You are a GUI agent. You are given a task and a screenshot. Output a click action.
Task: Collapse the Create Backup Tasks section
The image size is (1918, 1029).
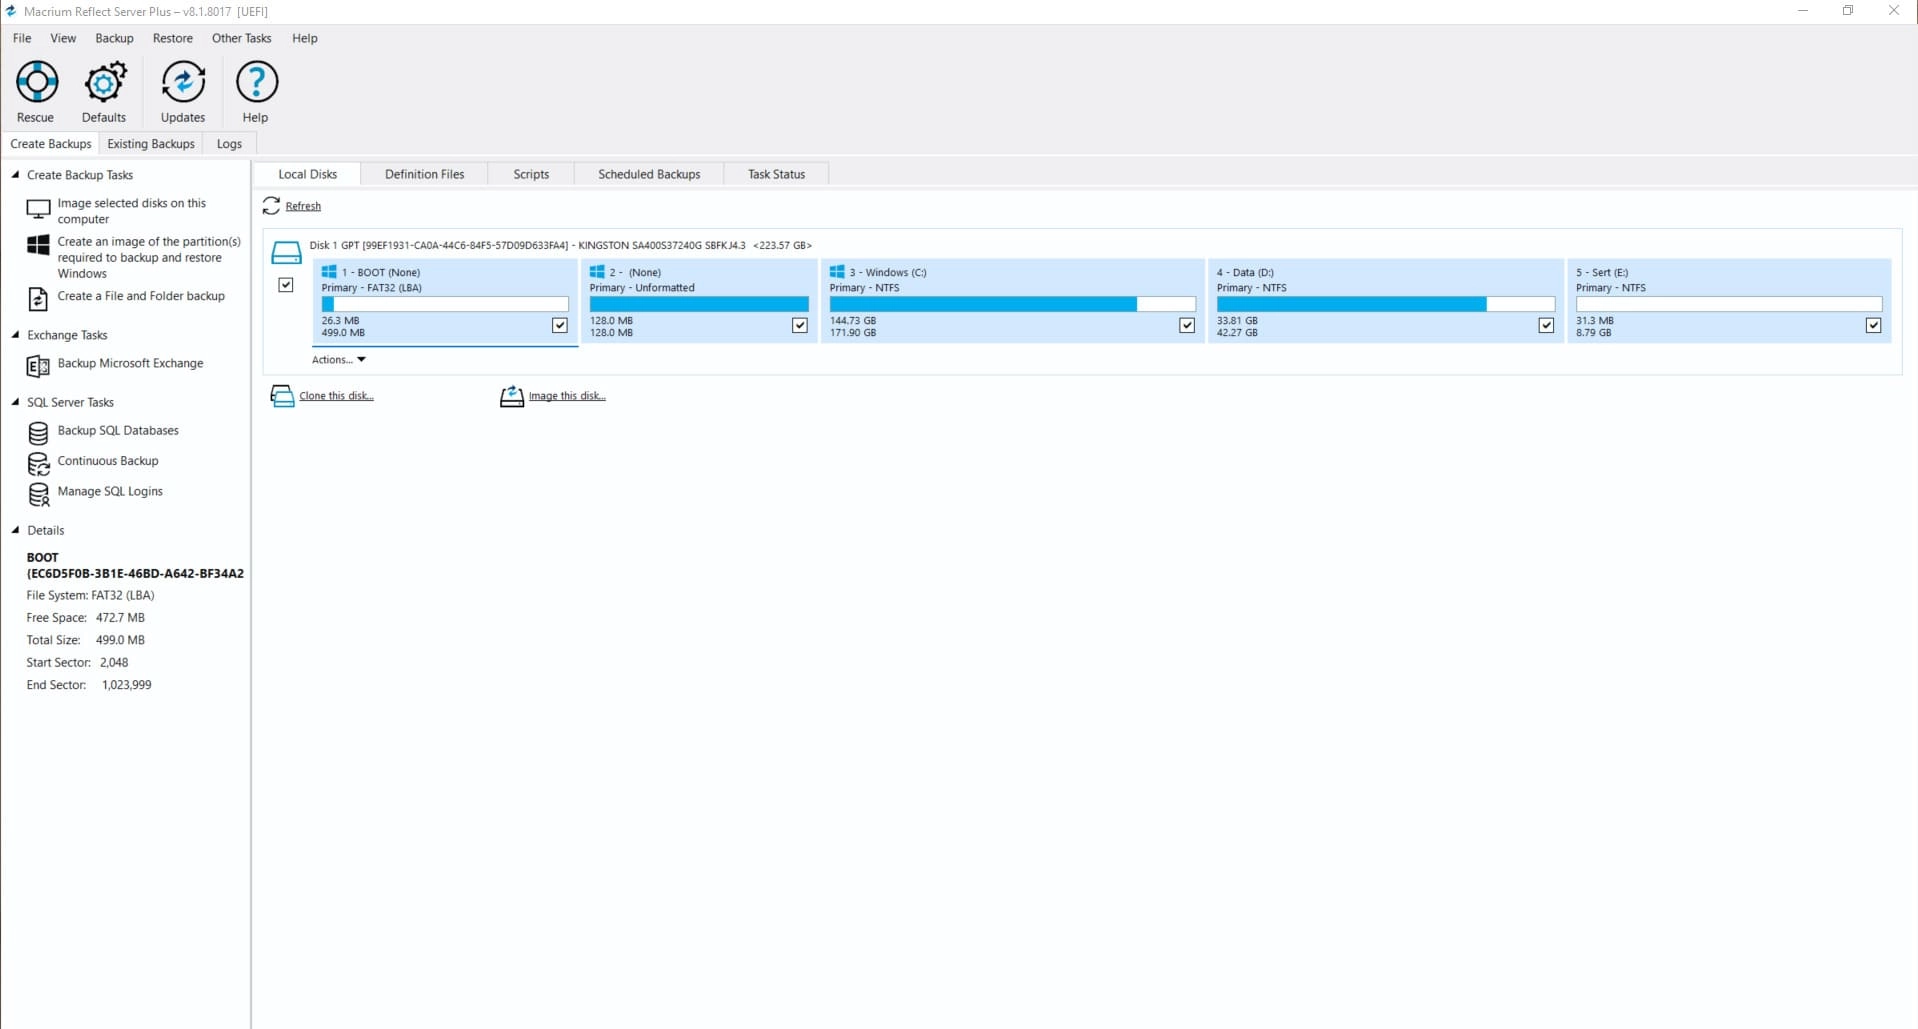coord(15,174)
